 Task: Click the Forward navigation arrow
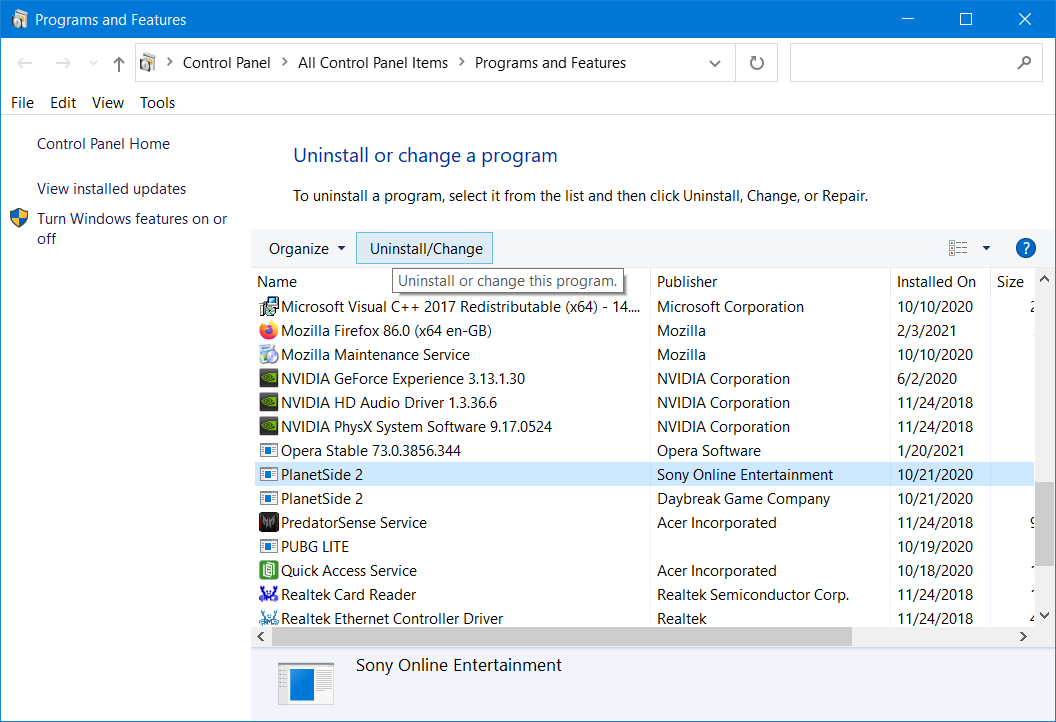click(63, 63)
